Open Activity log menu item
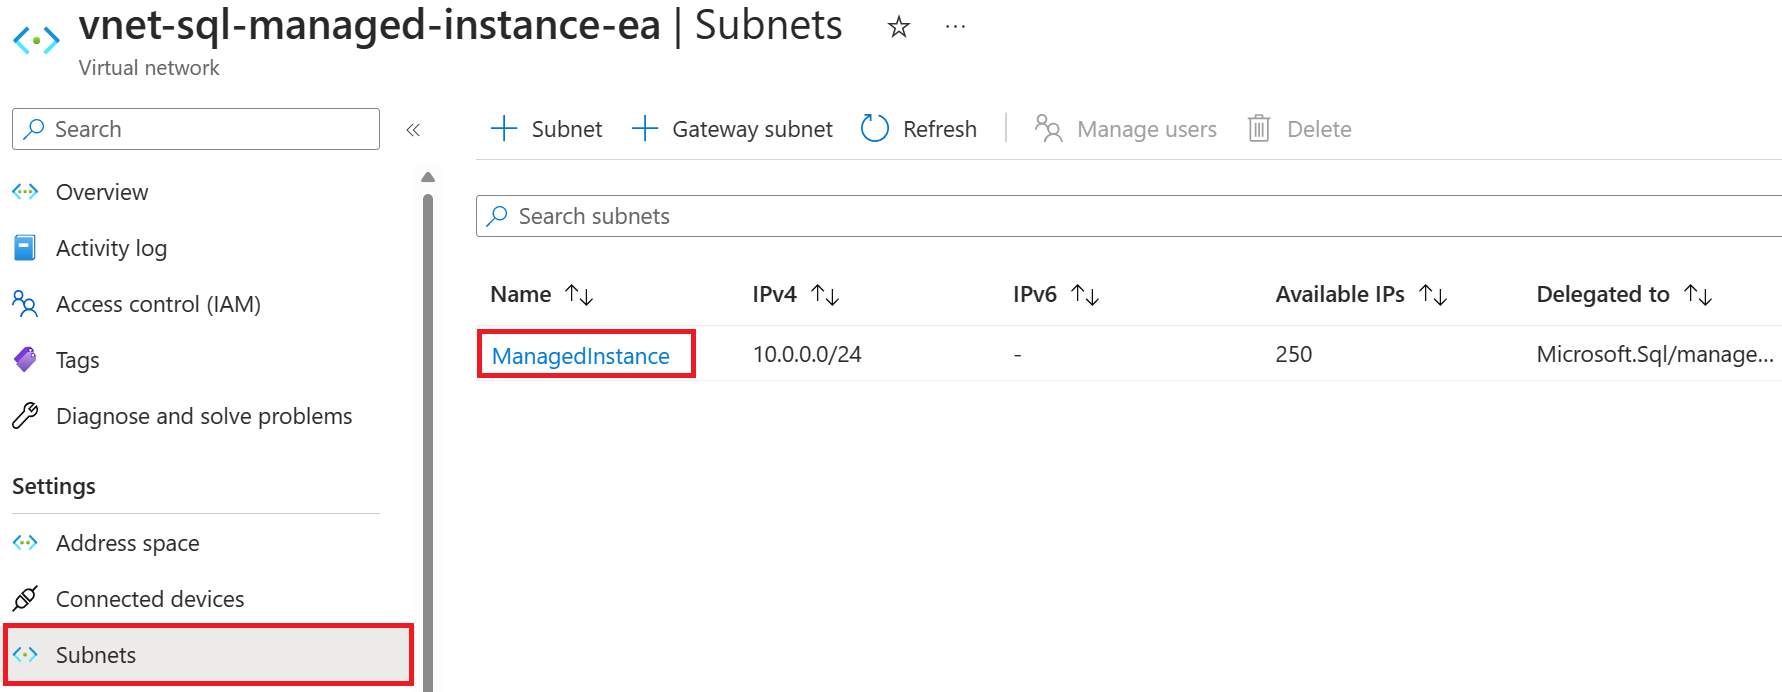This screenshot has width=1782, height=692. [x=111, y=248]
